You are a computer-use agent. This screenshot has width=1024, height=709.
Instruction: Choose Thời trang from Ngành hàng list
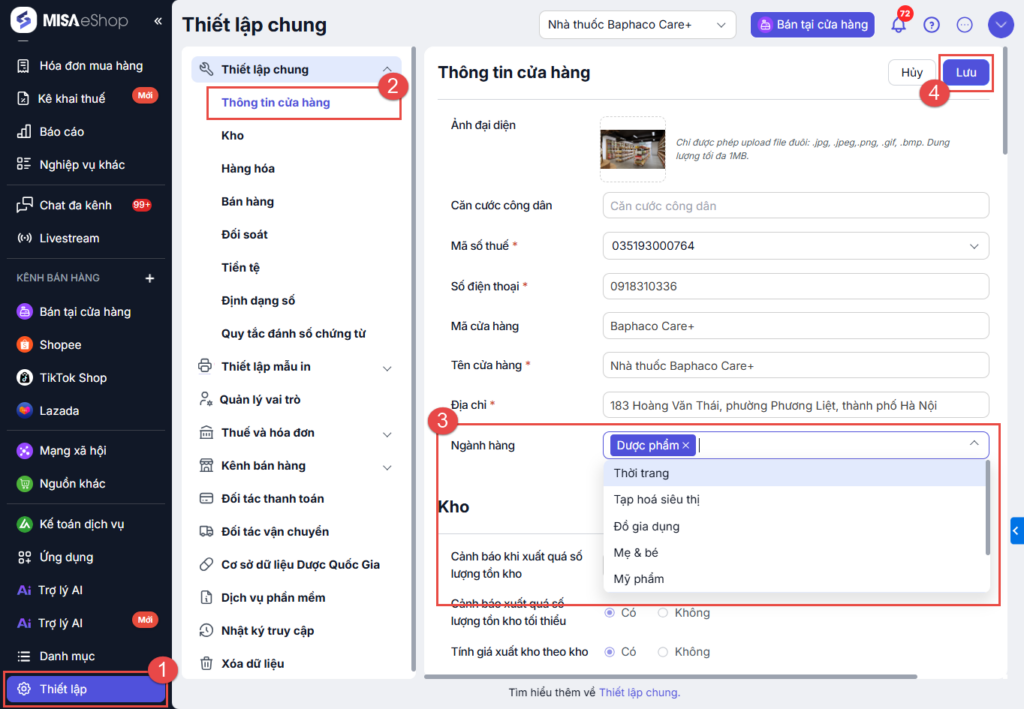click(x=794, y=473)
